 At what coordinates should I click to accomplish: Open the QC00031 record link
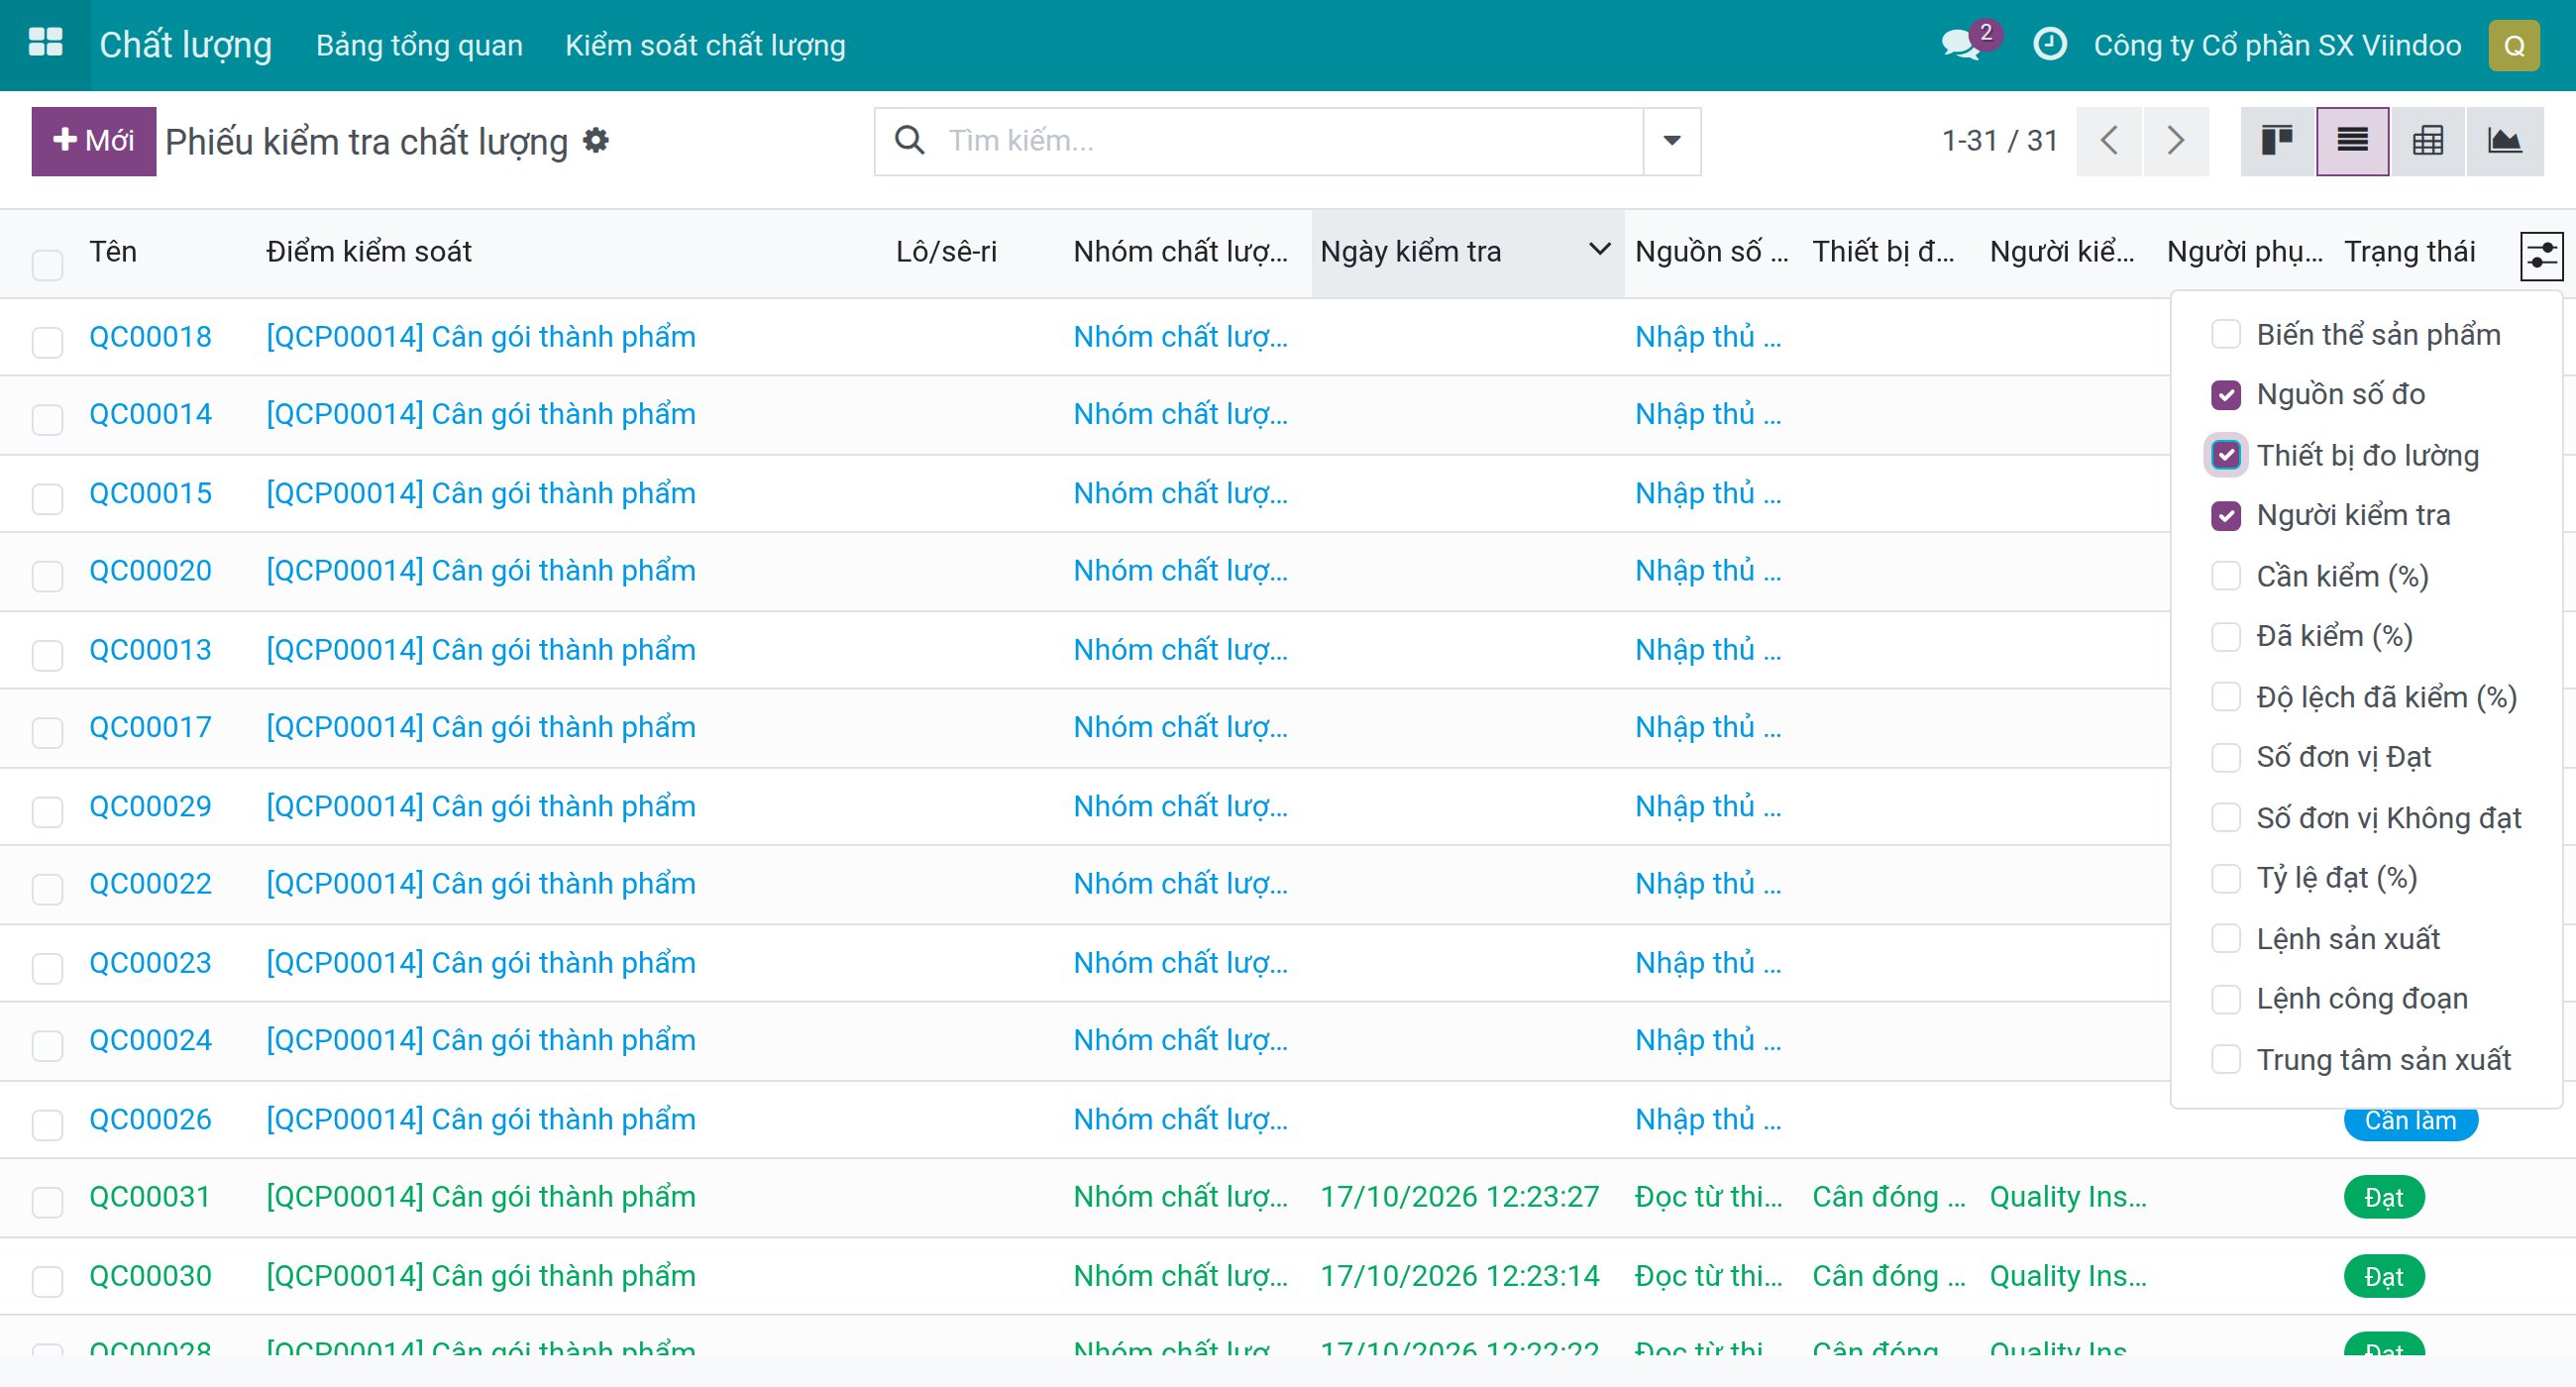pos(150,1196)
